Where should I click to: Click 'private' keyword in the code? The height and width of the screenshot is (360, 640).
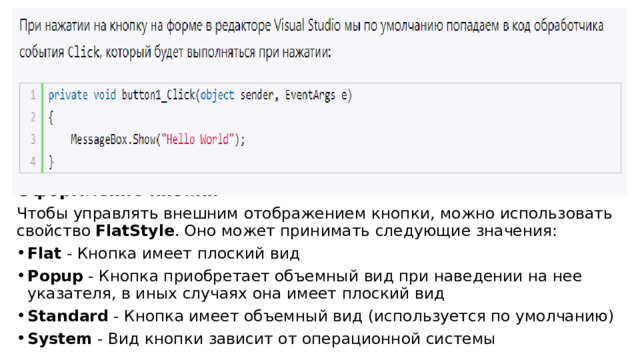[x=68, y=96]
